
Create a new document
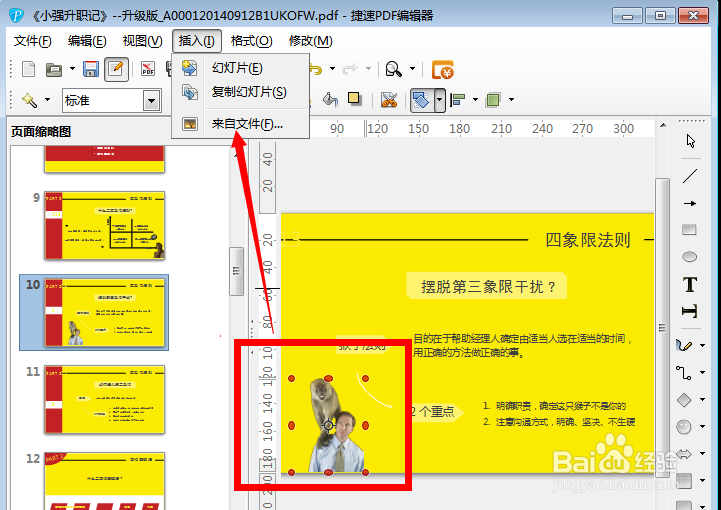pyautogui.click(x=29, y=69)
